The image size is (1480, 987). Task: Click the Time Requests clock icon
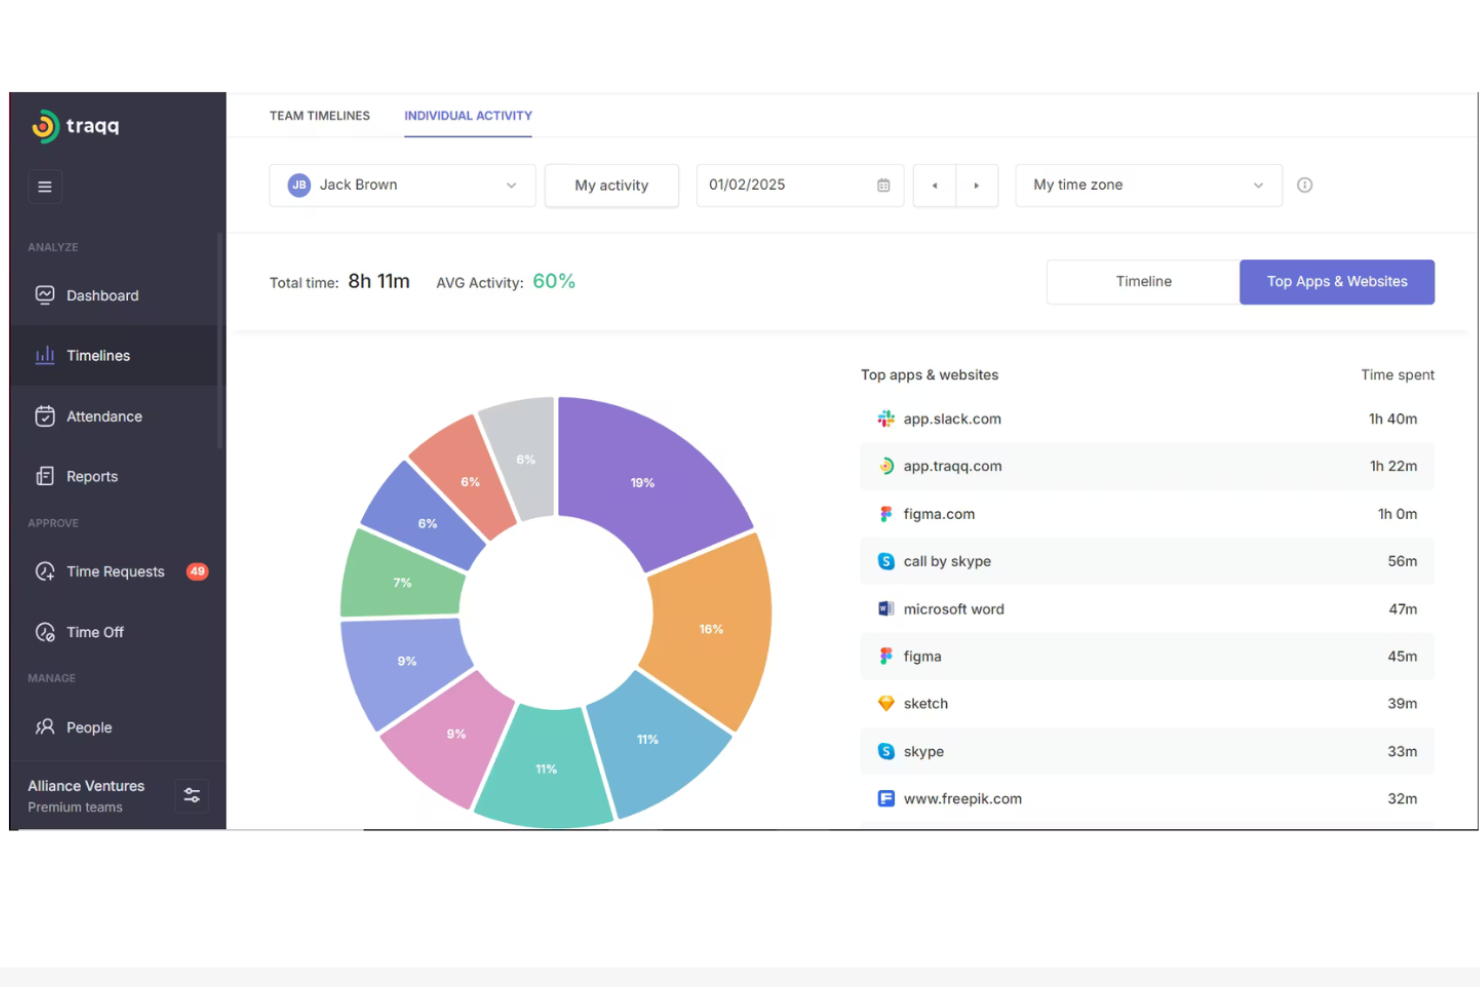45,571
